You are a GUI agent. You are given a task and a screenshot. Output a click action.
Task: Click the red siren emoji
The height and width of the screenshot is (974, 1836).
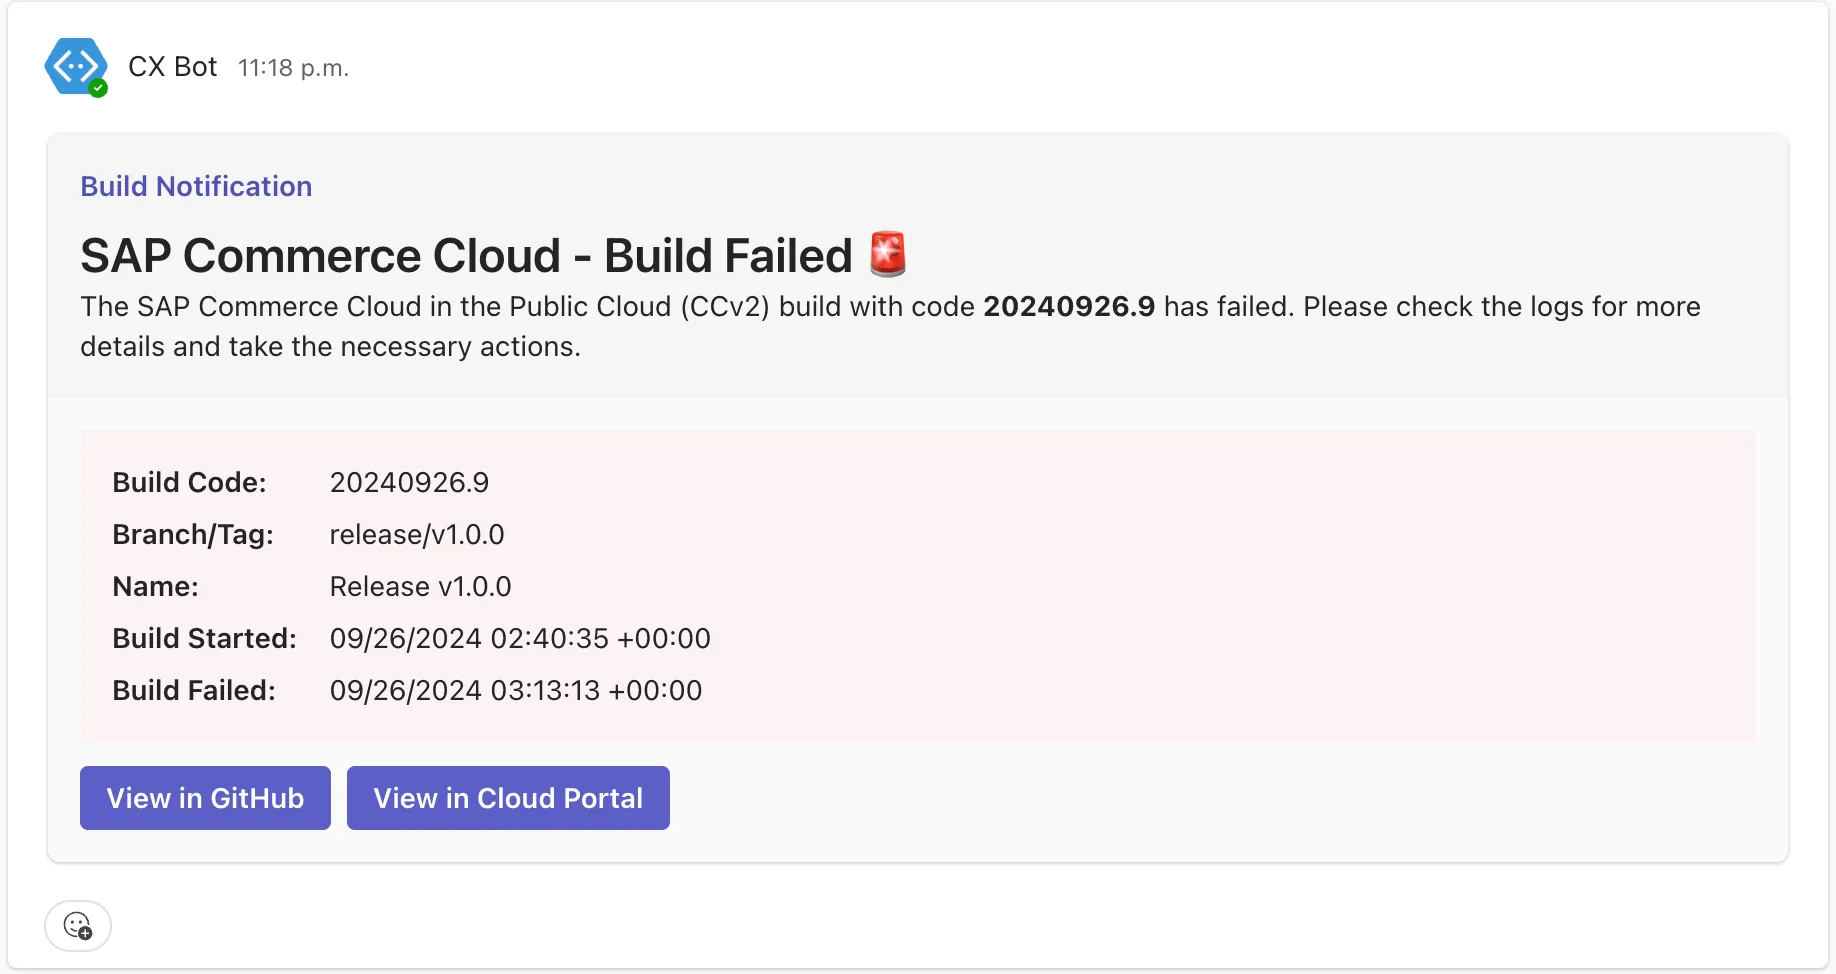(x=887, y=254)
